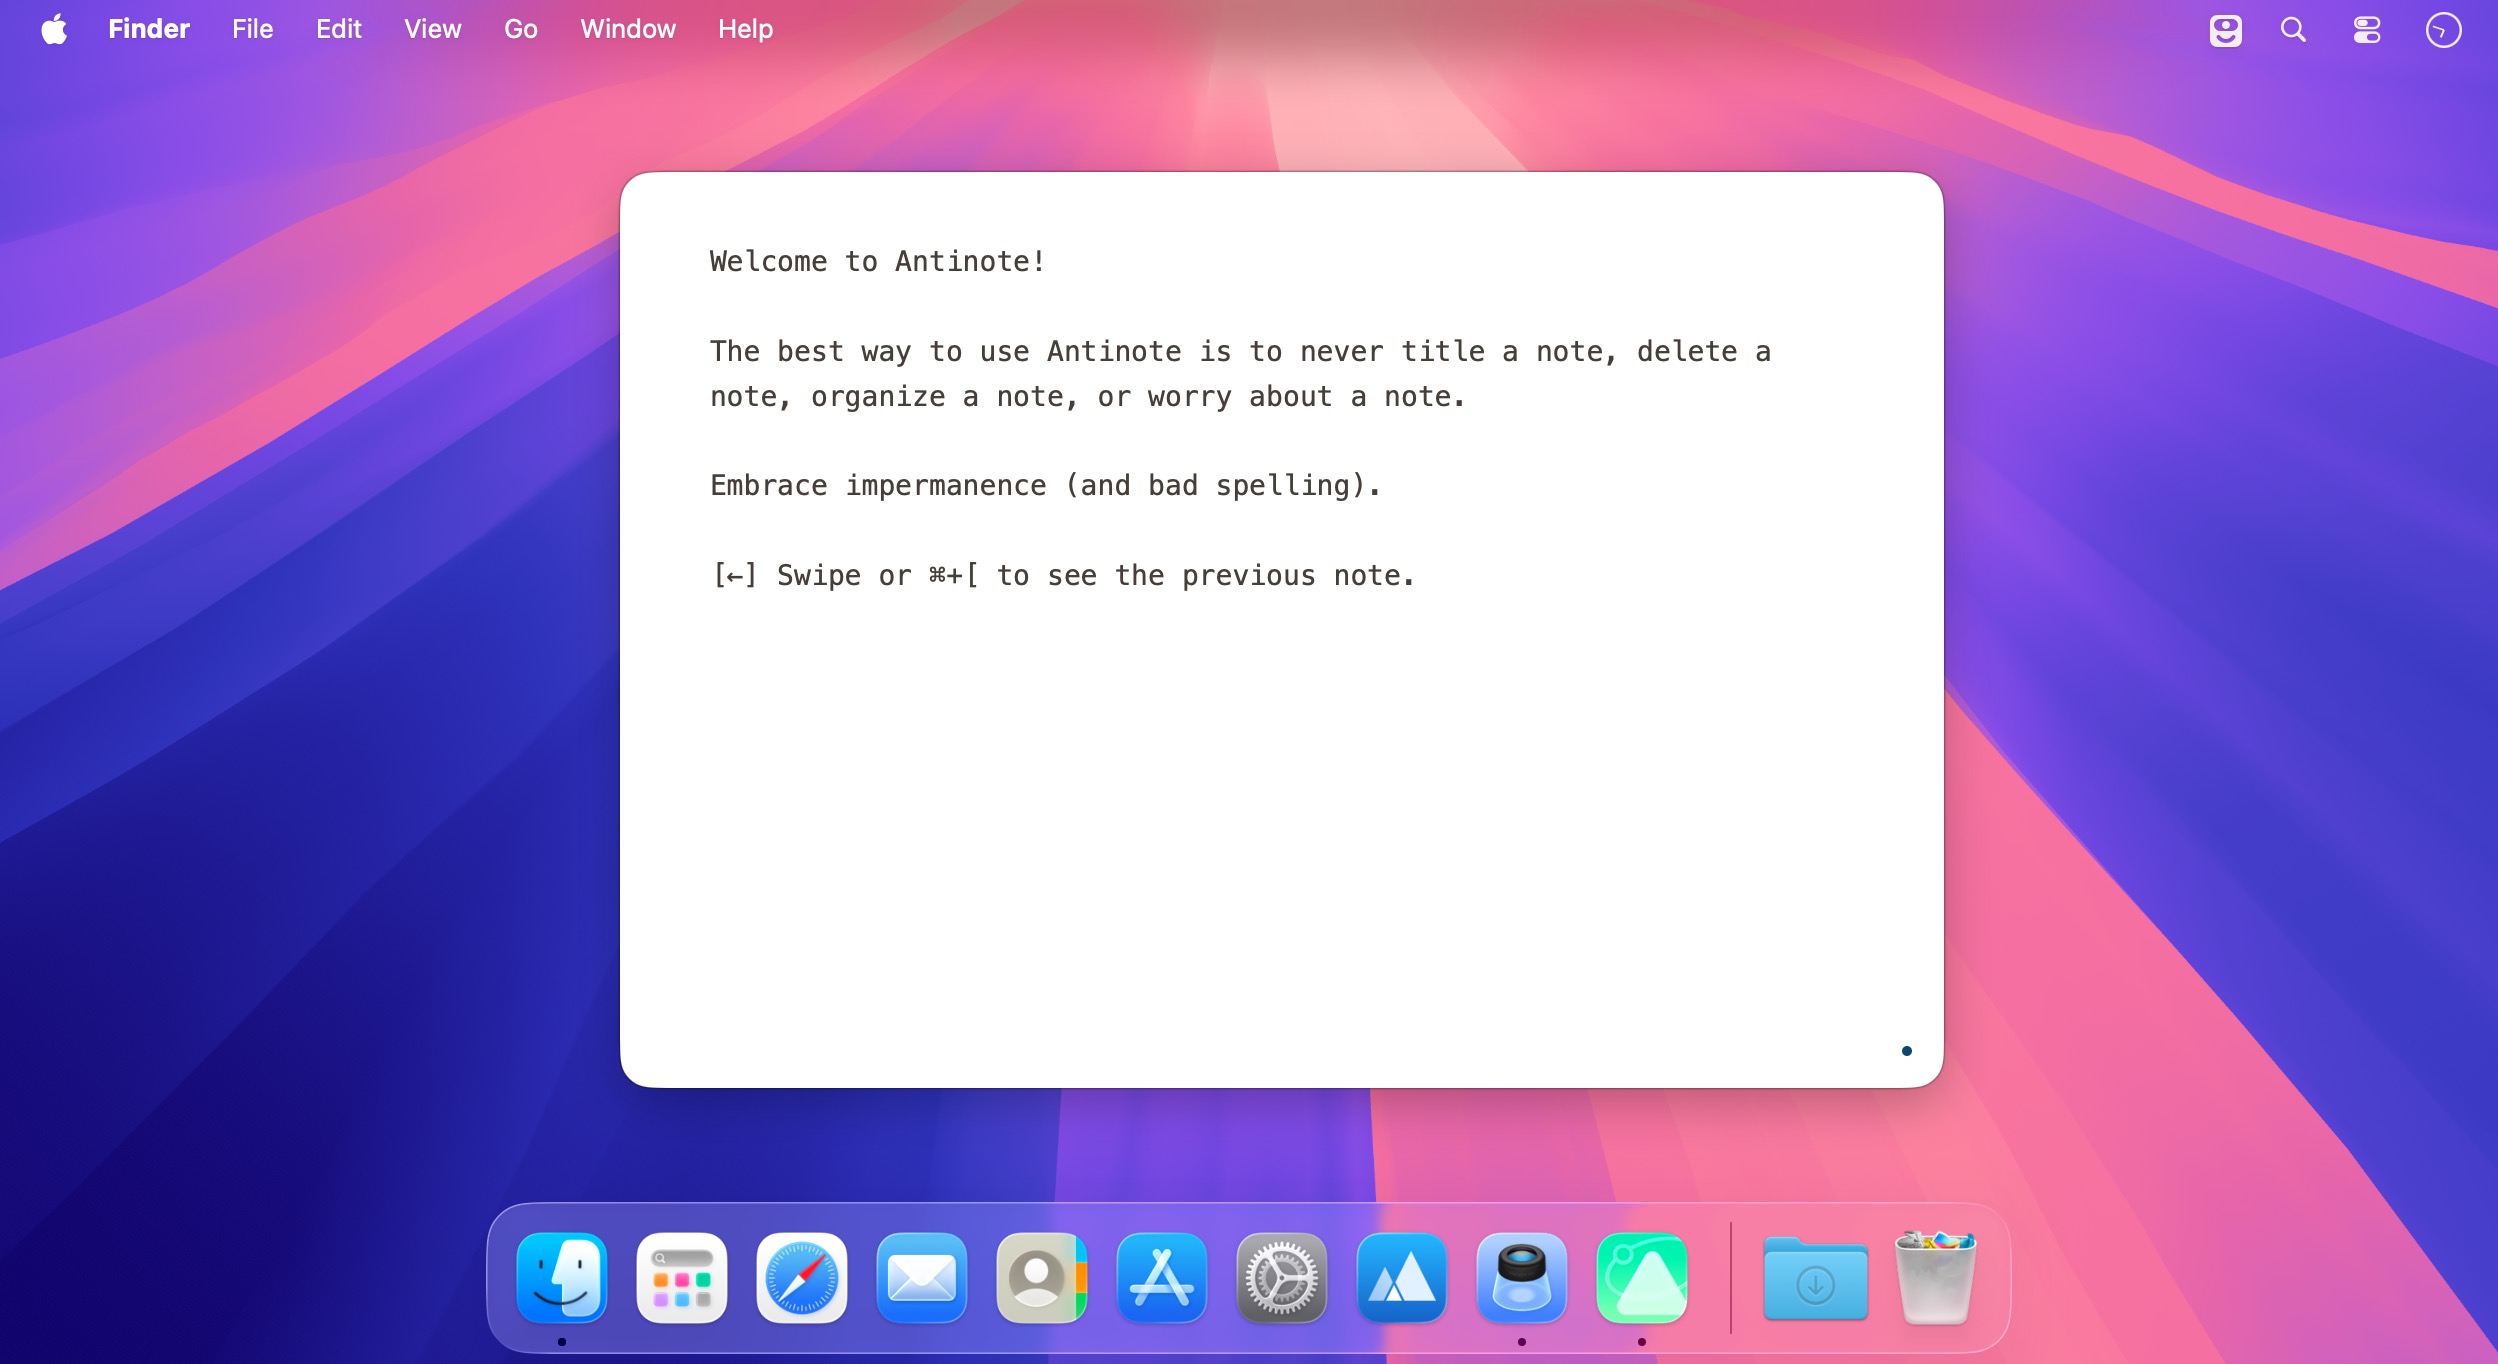The height and width of the screenshot is (1364, 2498).
Task: Open the File menu
Action: coord(252,29)
